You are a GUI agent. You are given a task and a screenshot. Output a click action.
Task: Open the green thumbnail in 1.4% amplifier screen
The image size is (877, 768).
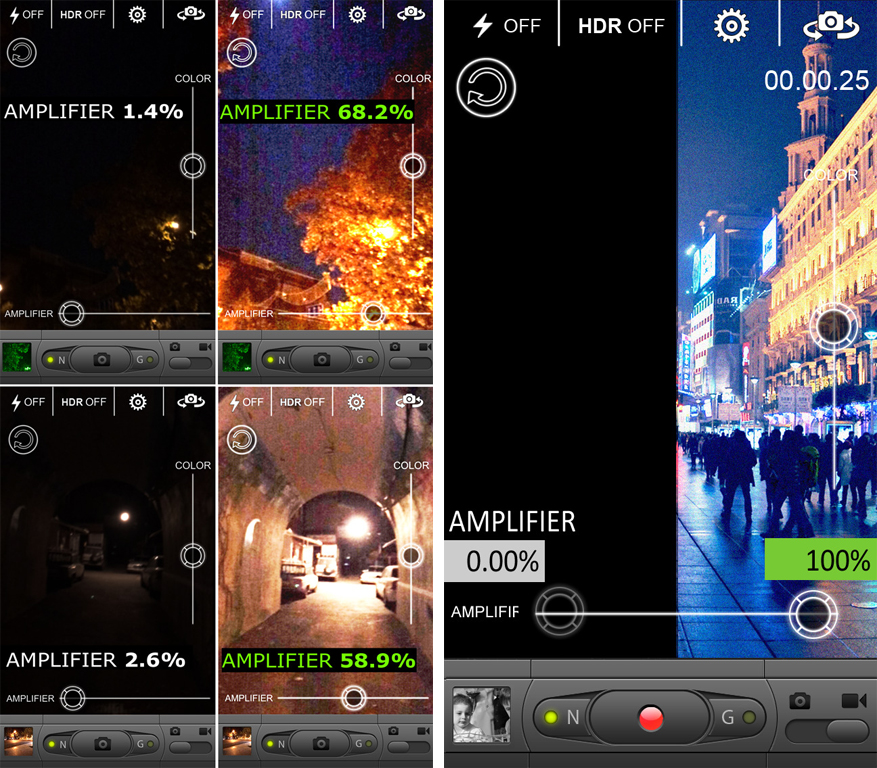pyautogui.click(x=17, y=357)
